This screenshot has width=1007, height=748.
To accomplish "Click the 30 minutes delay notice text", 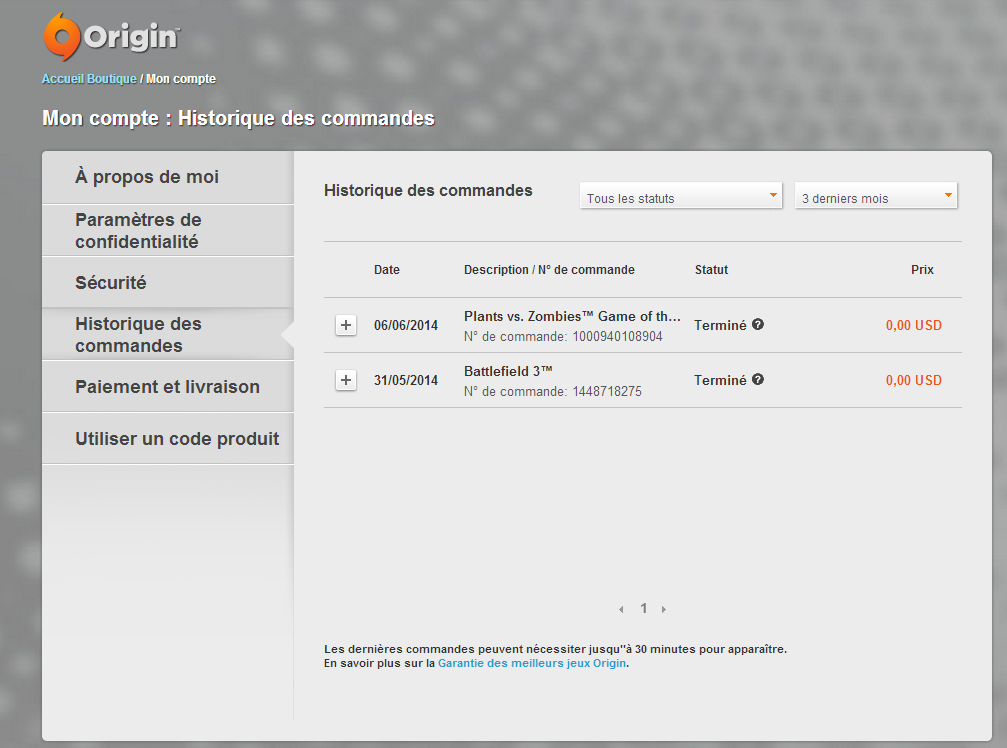I will (x=556, y=649).
